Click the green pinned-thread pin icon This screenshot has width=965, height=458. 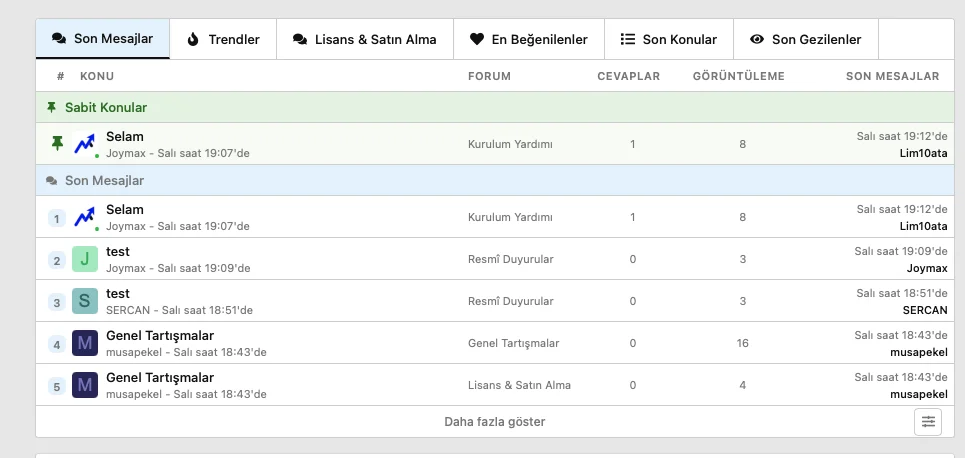[x=56, y=144]
